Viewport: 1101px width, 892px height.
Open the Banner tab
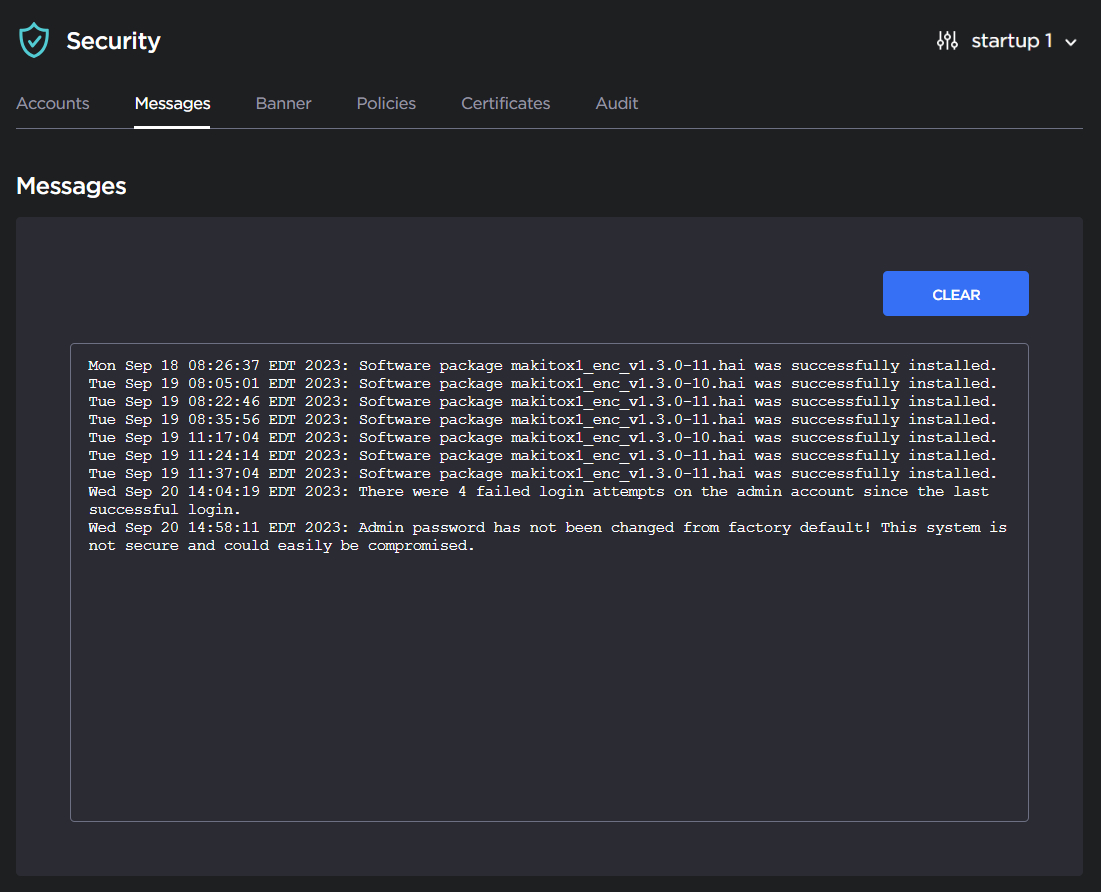(x=283, y=103)
